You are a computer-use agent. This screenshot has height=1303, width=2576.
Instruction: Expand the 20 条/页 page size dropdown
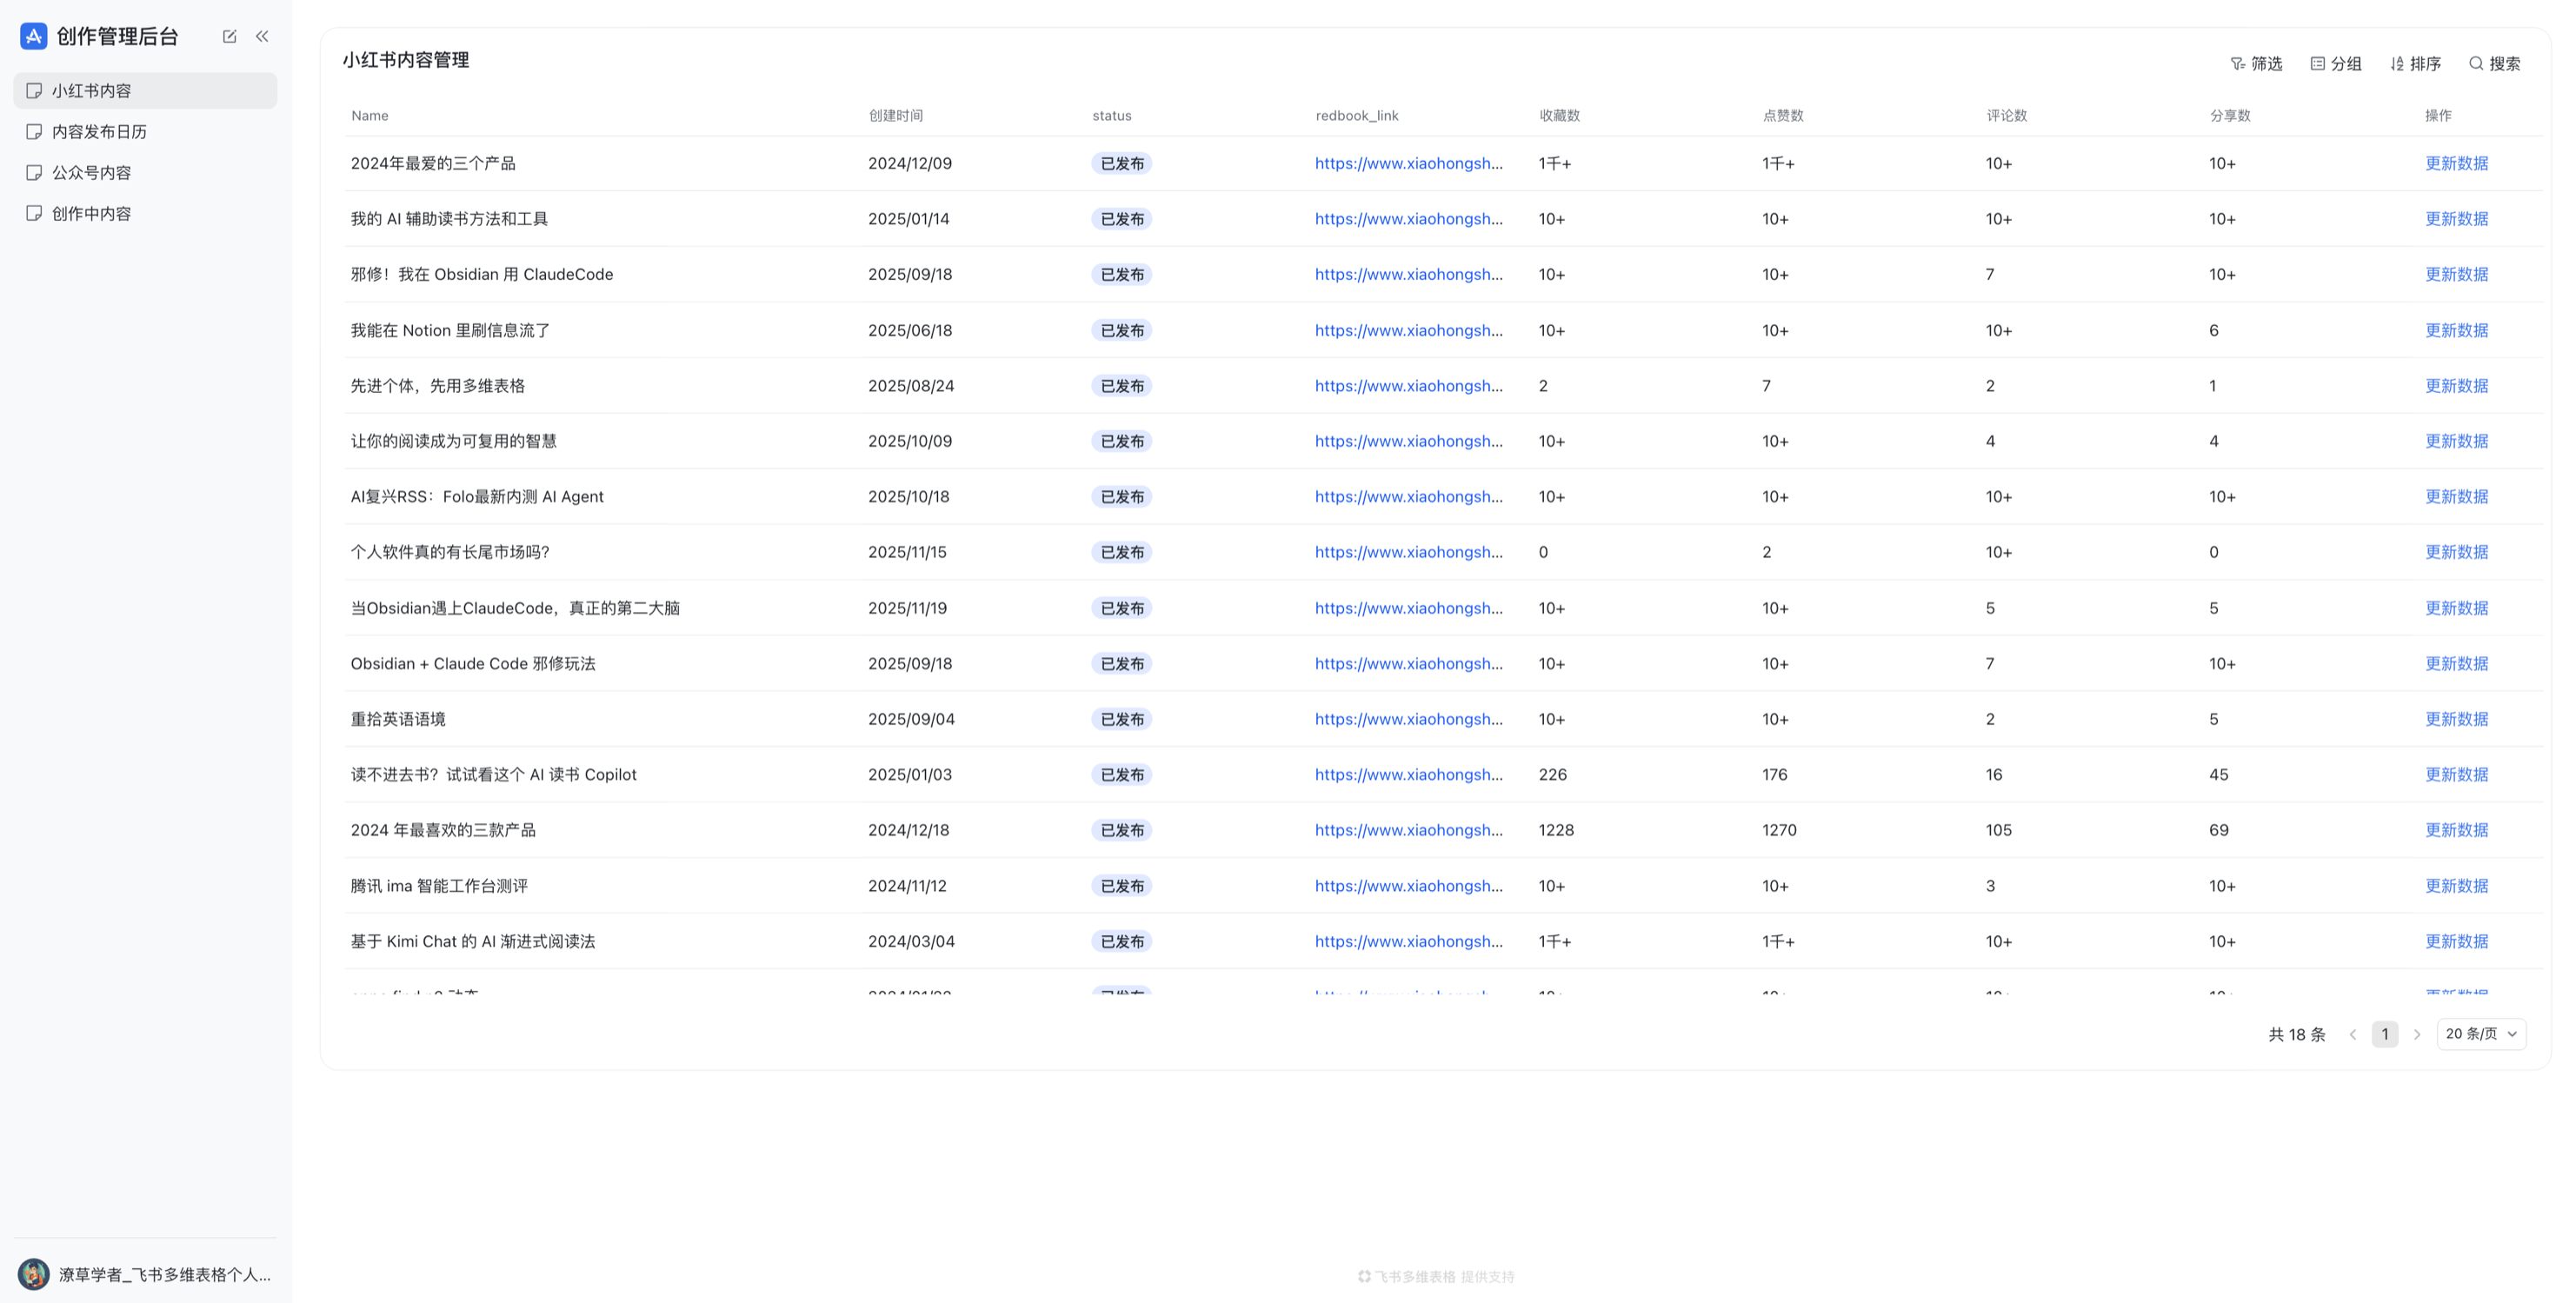point(2481,1034)
